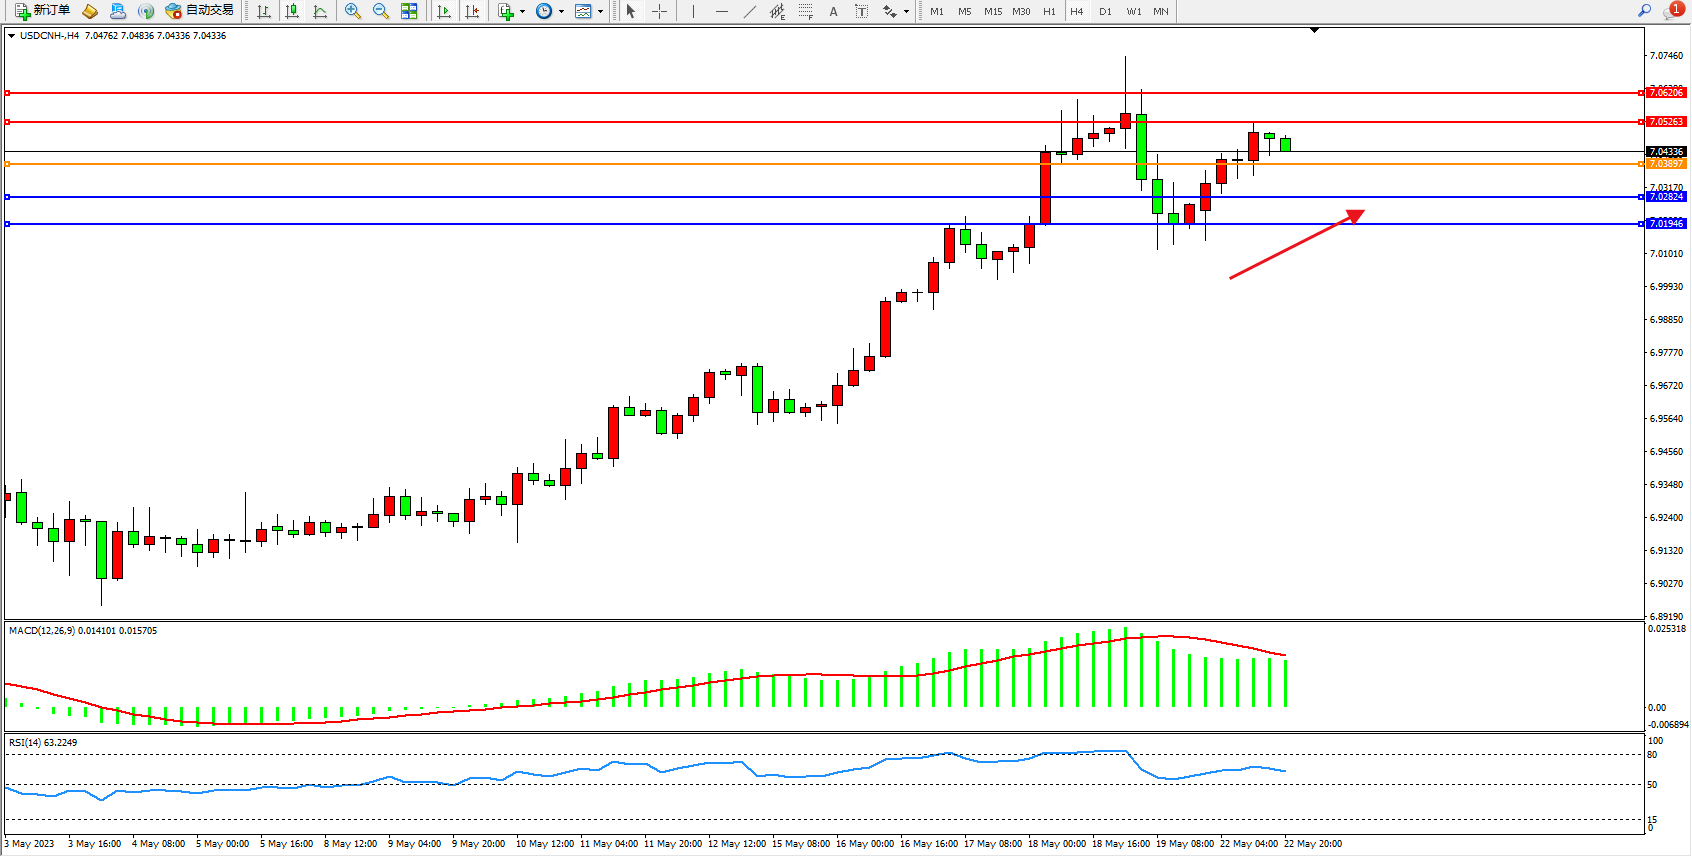Click the New Order (新订单) button
The image size is (1692, 857).
pos(42,11)
